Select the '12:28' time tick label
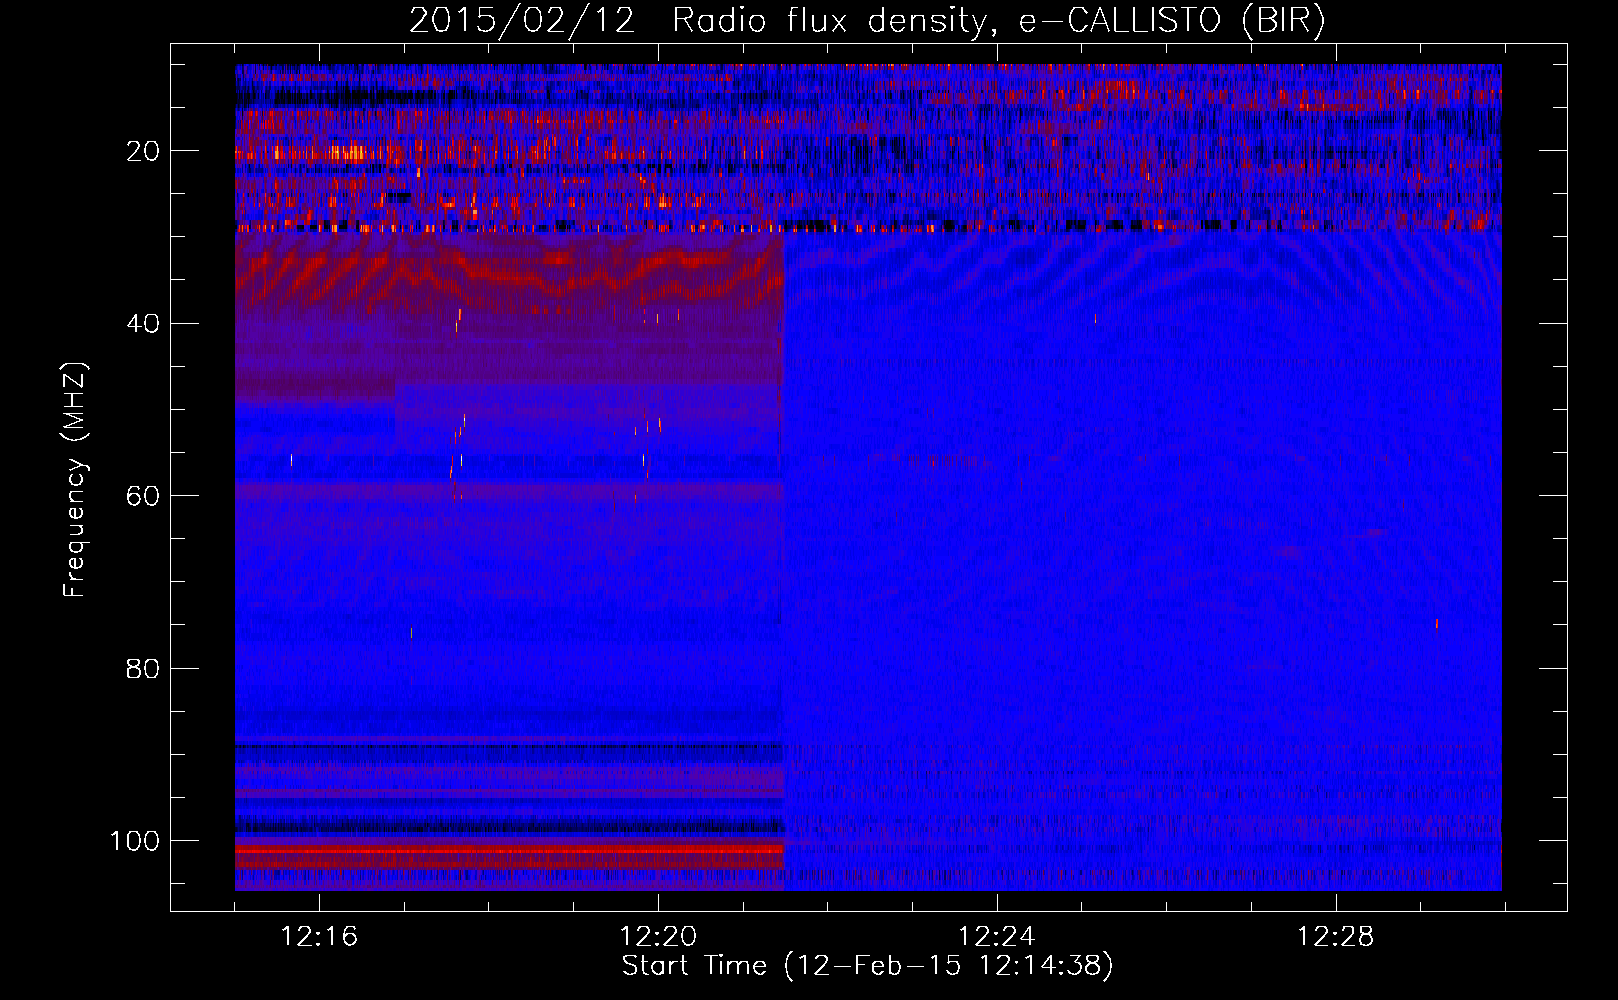This screenshot has height=1000, width=1618. point(1335,936)
